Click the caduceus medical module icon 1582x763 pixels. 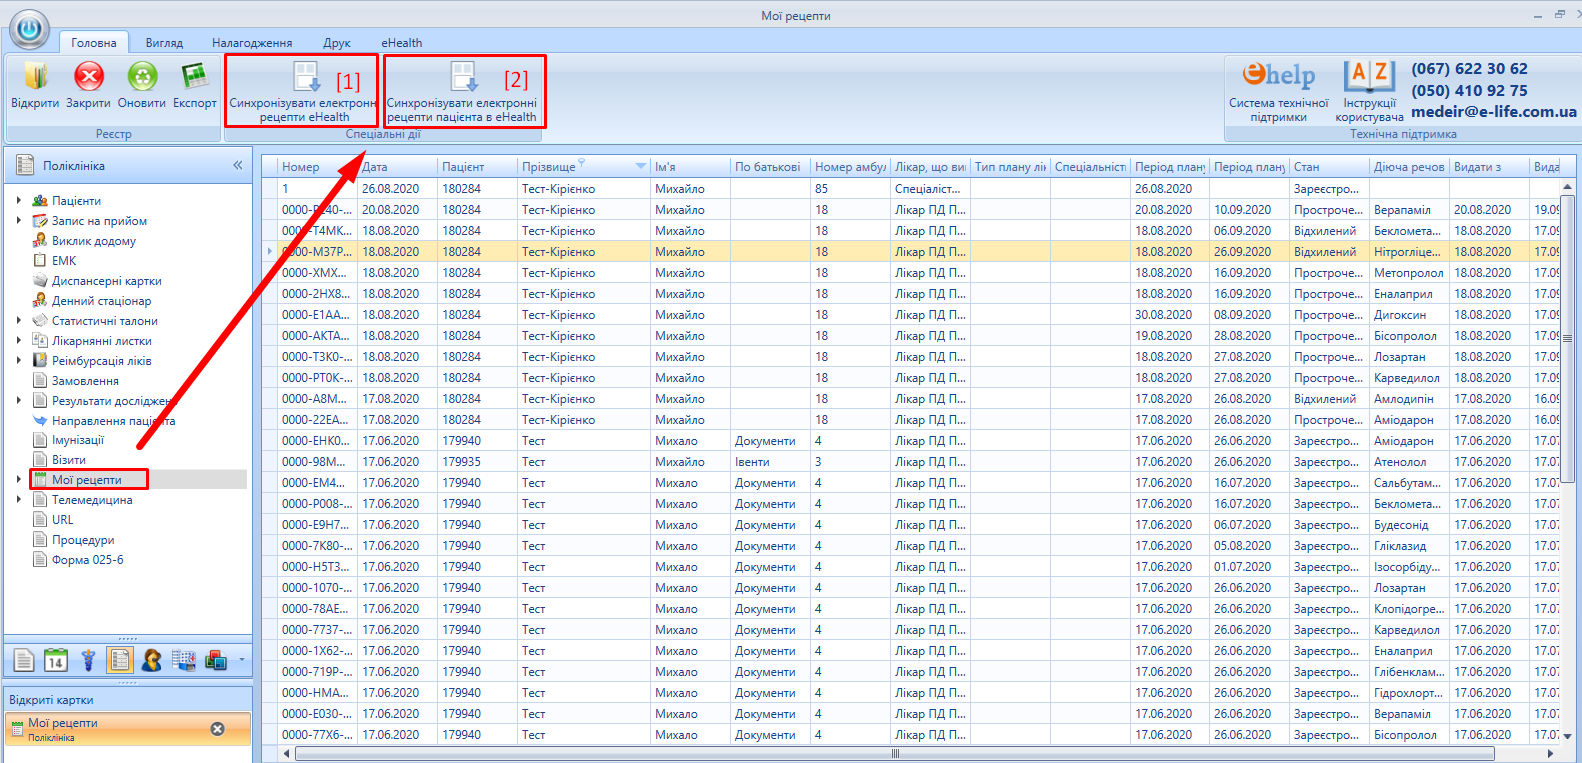[x=88, y=660]
